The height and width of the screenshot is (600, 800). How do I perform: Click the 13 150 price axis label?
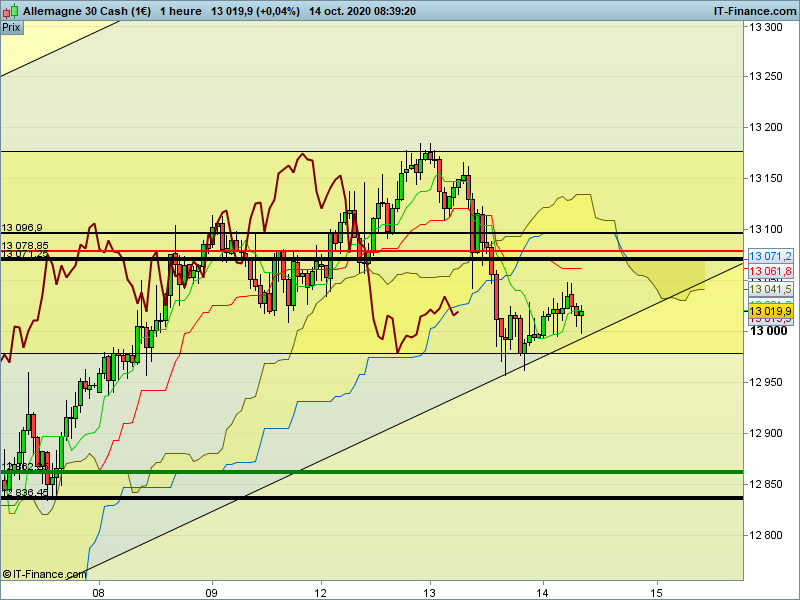765,178
